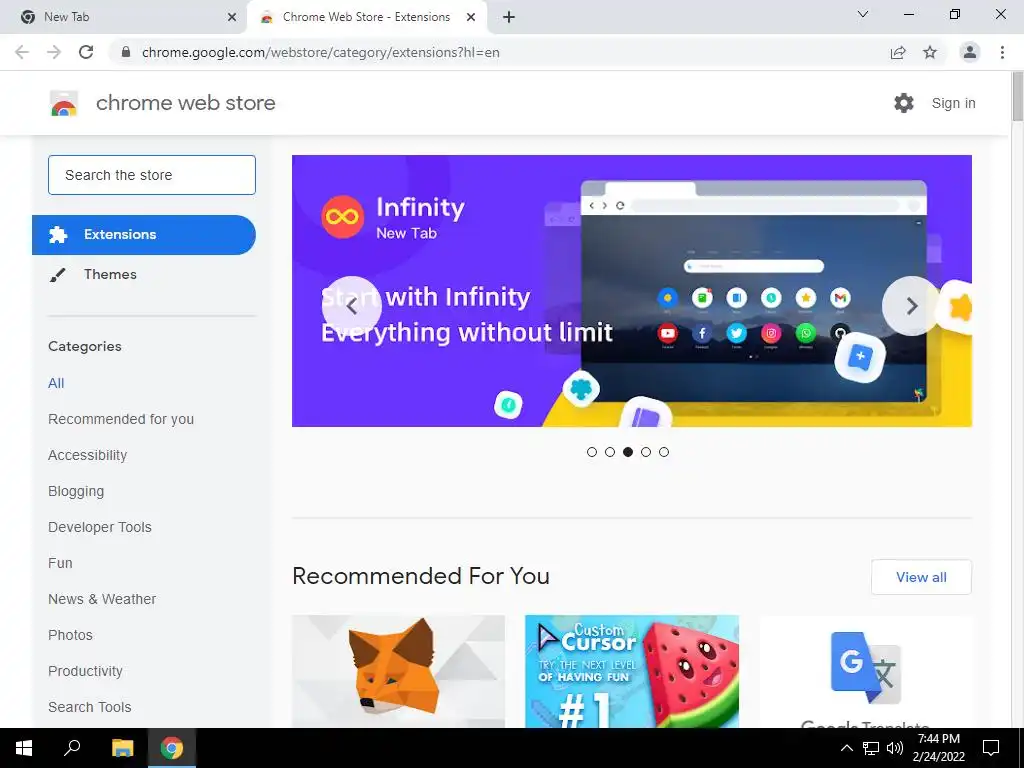Click the network status tray icon

pos(871,748)
